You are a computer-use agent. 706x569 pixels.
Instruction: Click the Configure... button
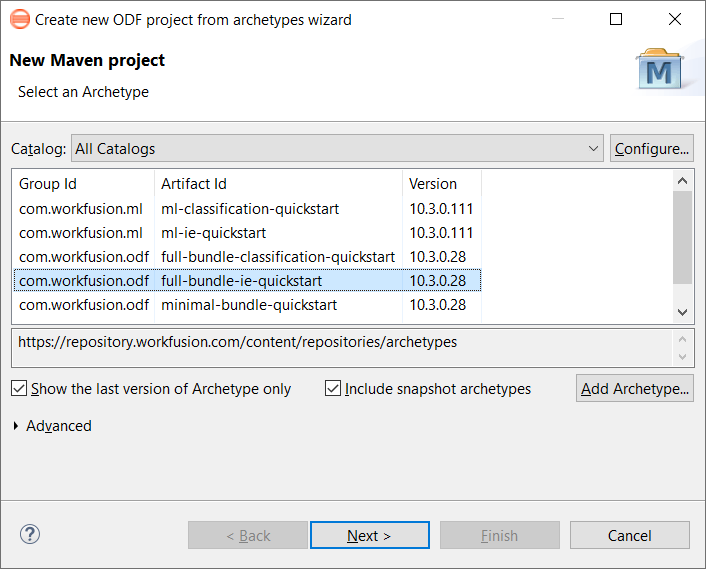(x=652, y=148)
